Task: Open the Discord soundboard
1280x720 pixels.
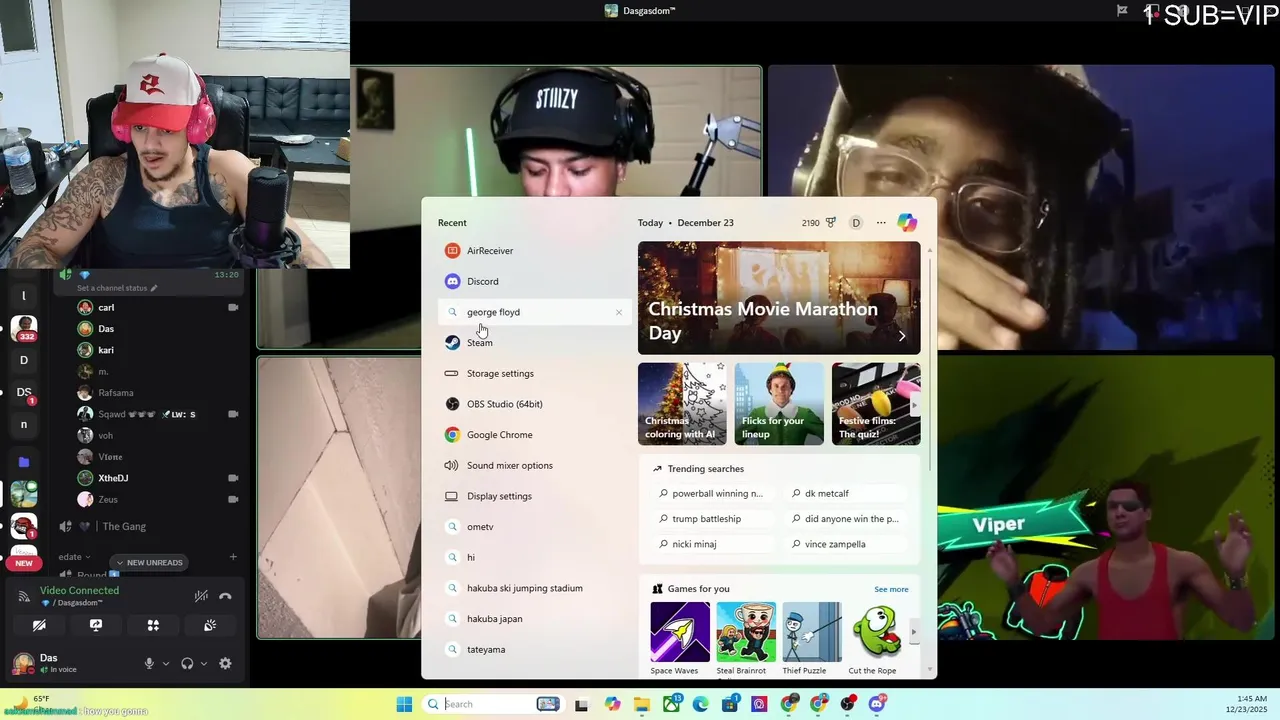Action: (210, 625)
